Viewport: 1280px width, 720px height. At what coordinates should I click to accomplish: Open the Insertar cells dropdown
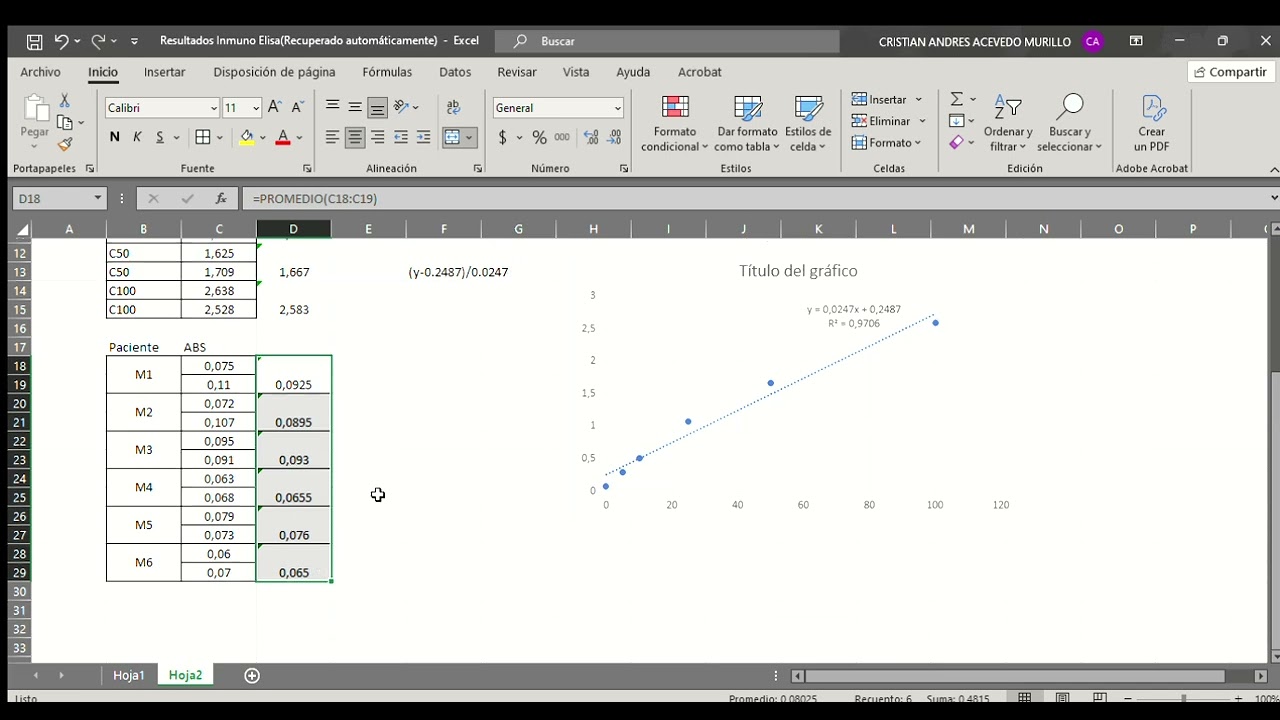pyautogui.click(x=918, y=99)
